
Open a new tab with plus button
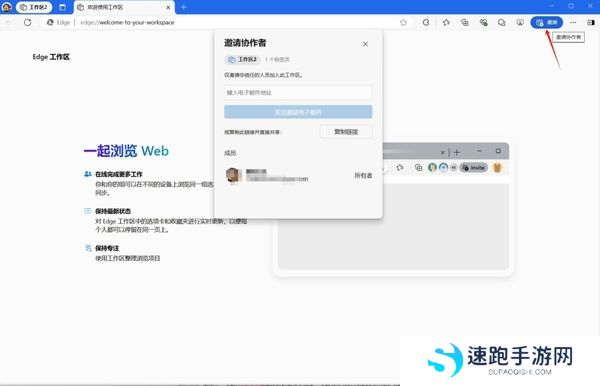point(184,7)
